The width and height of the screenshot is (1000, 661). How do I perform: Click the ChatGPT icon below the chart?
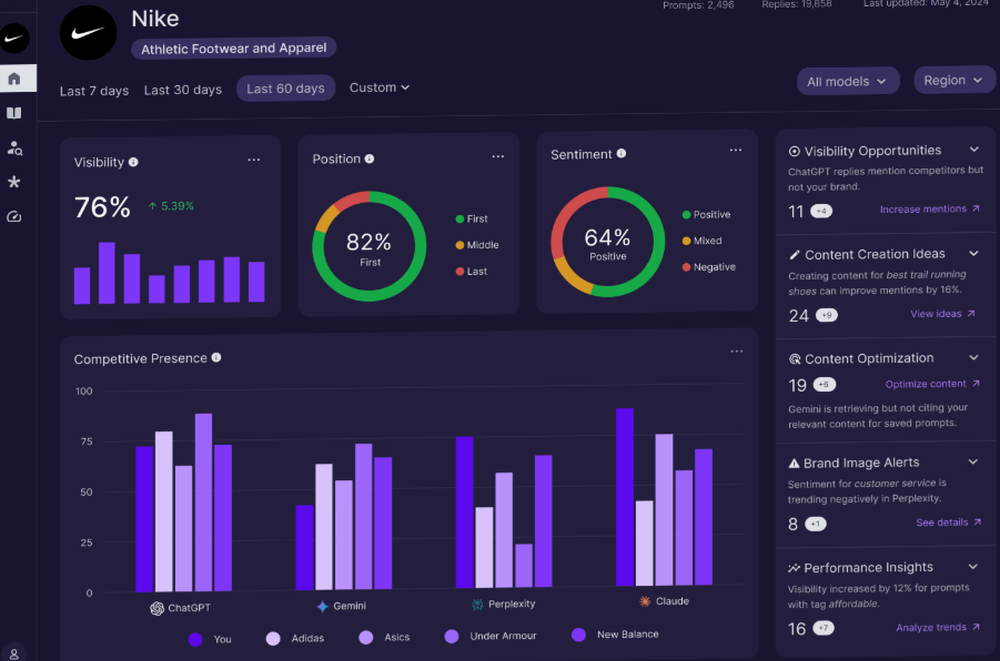tap(157, 608)
